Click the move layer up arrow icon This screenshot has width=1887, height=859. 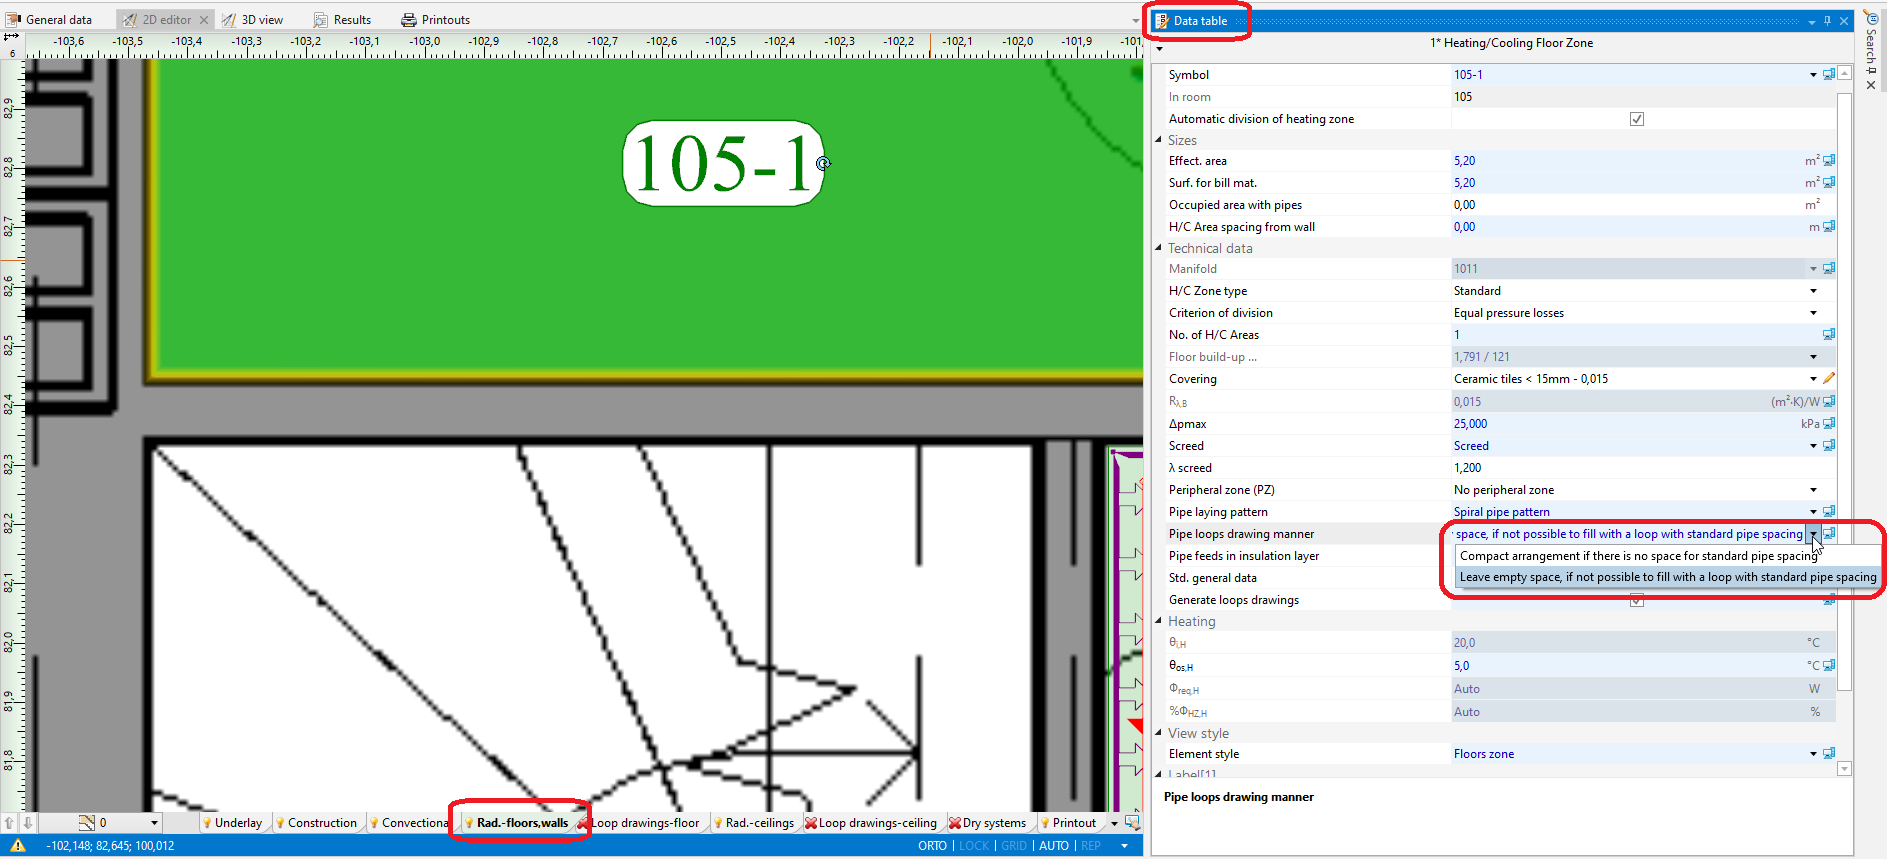10,823
